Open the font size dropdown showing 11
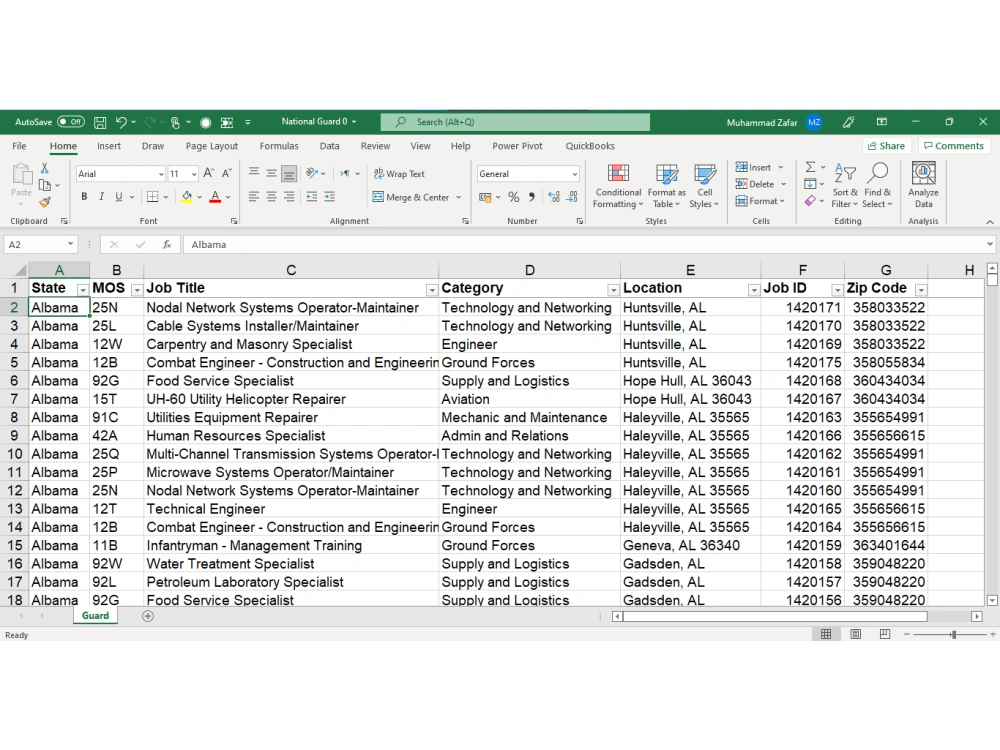 (x=194, y=173)
